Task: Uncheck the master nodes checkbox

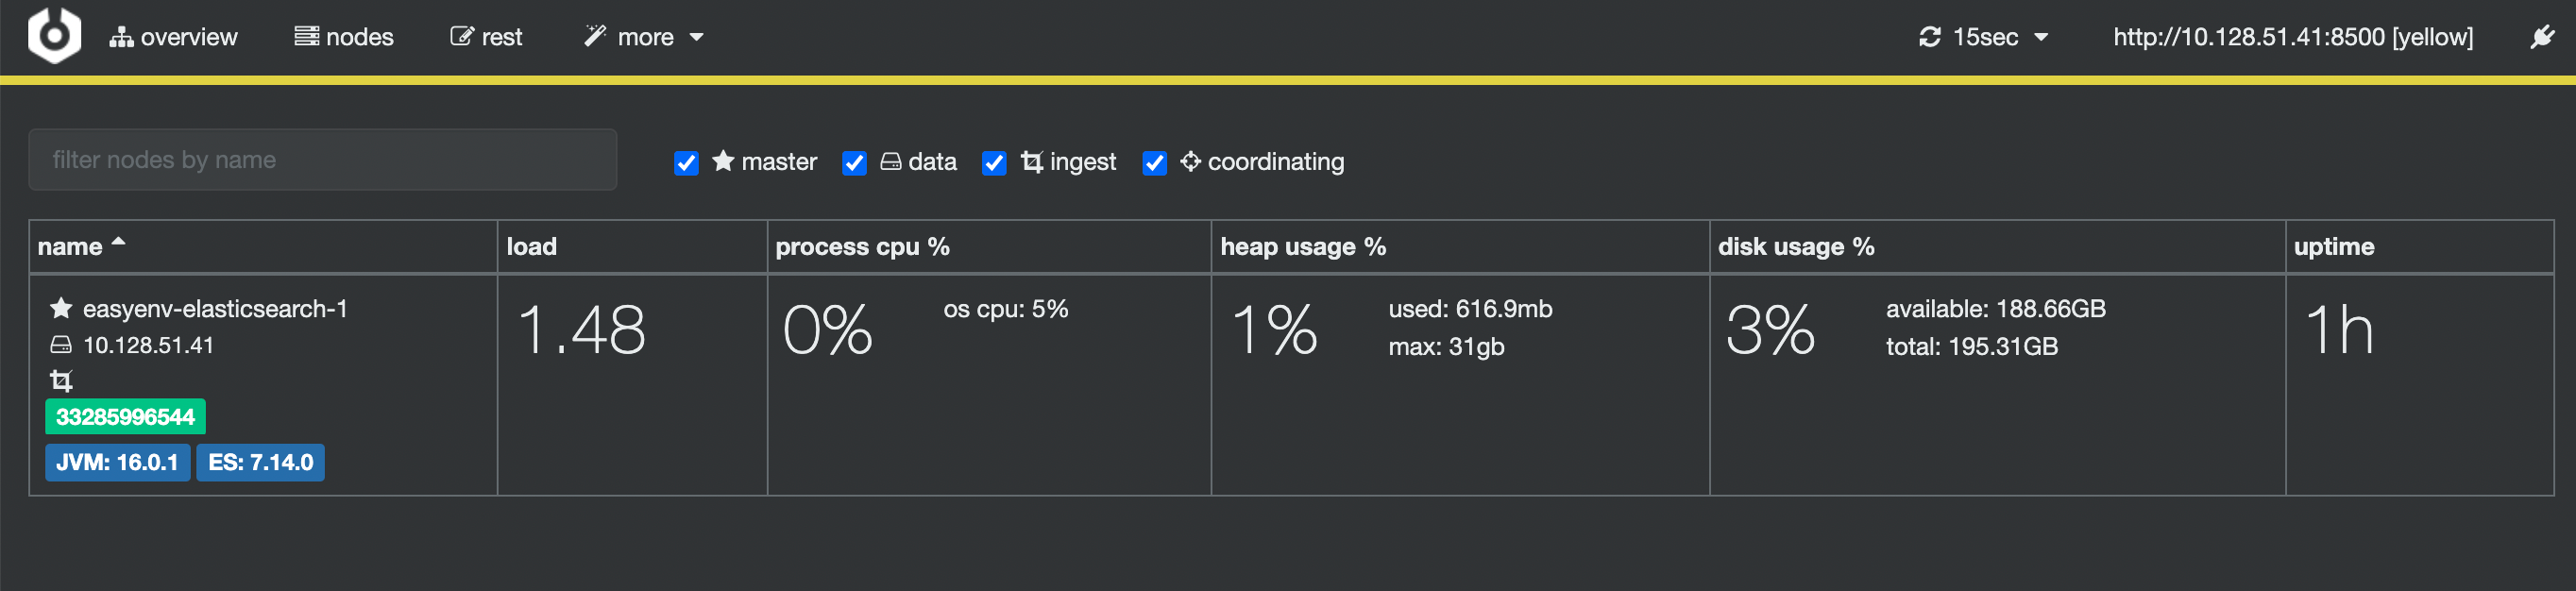Action: pyautogui.click(x=686, y=162)
